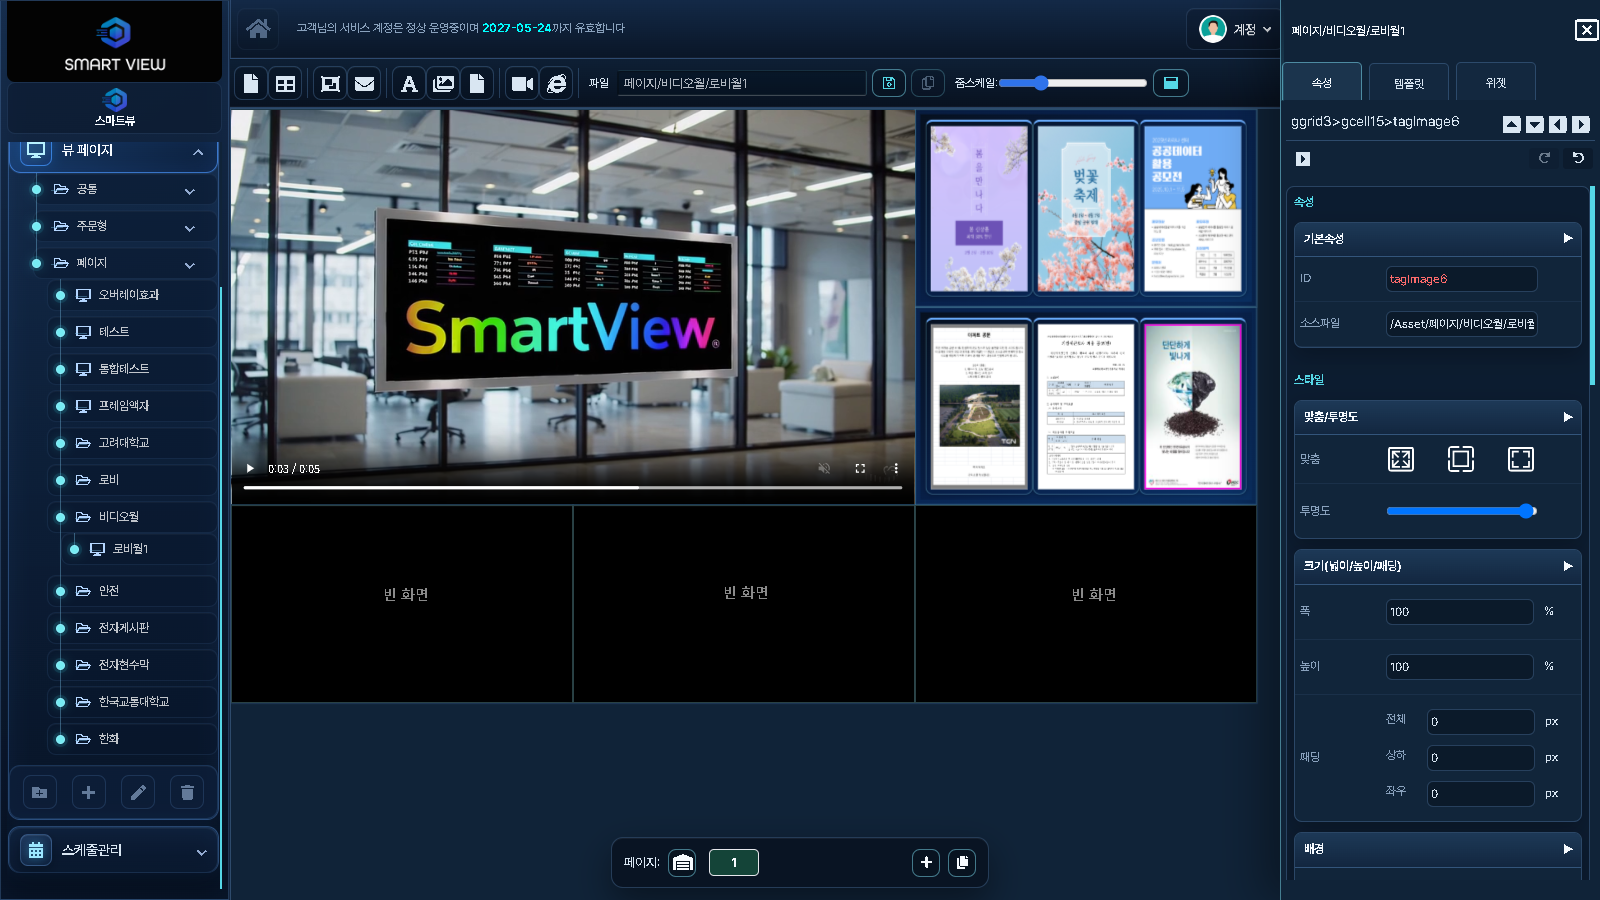Image resolution: width=1600 pixels, height=900 pixels.
Task: Collapse the 뷰 페이지 section
Action: point(198,152)
